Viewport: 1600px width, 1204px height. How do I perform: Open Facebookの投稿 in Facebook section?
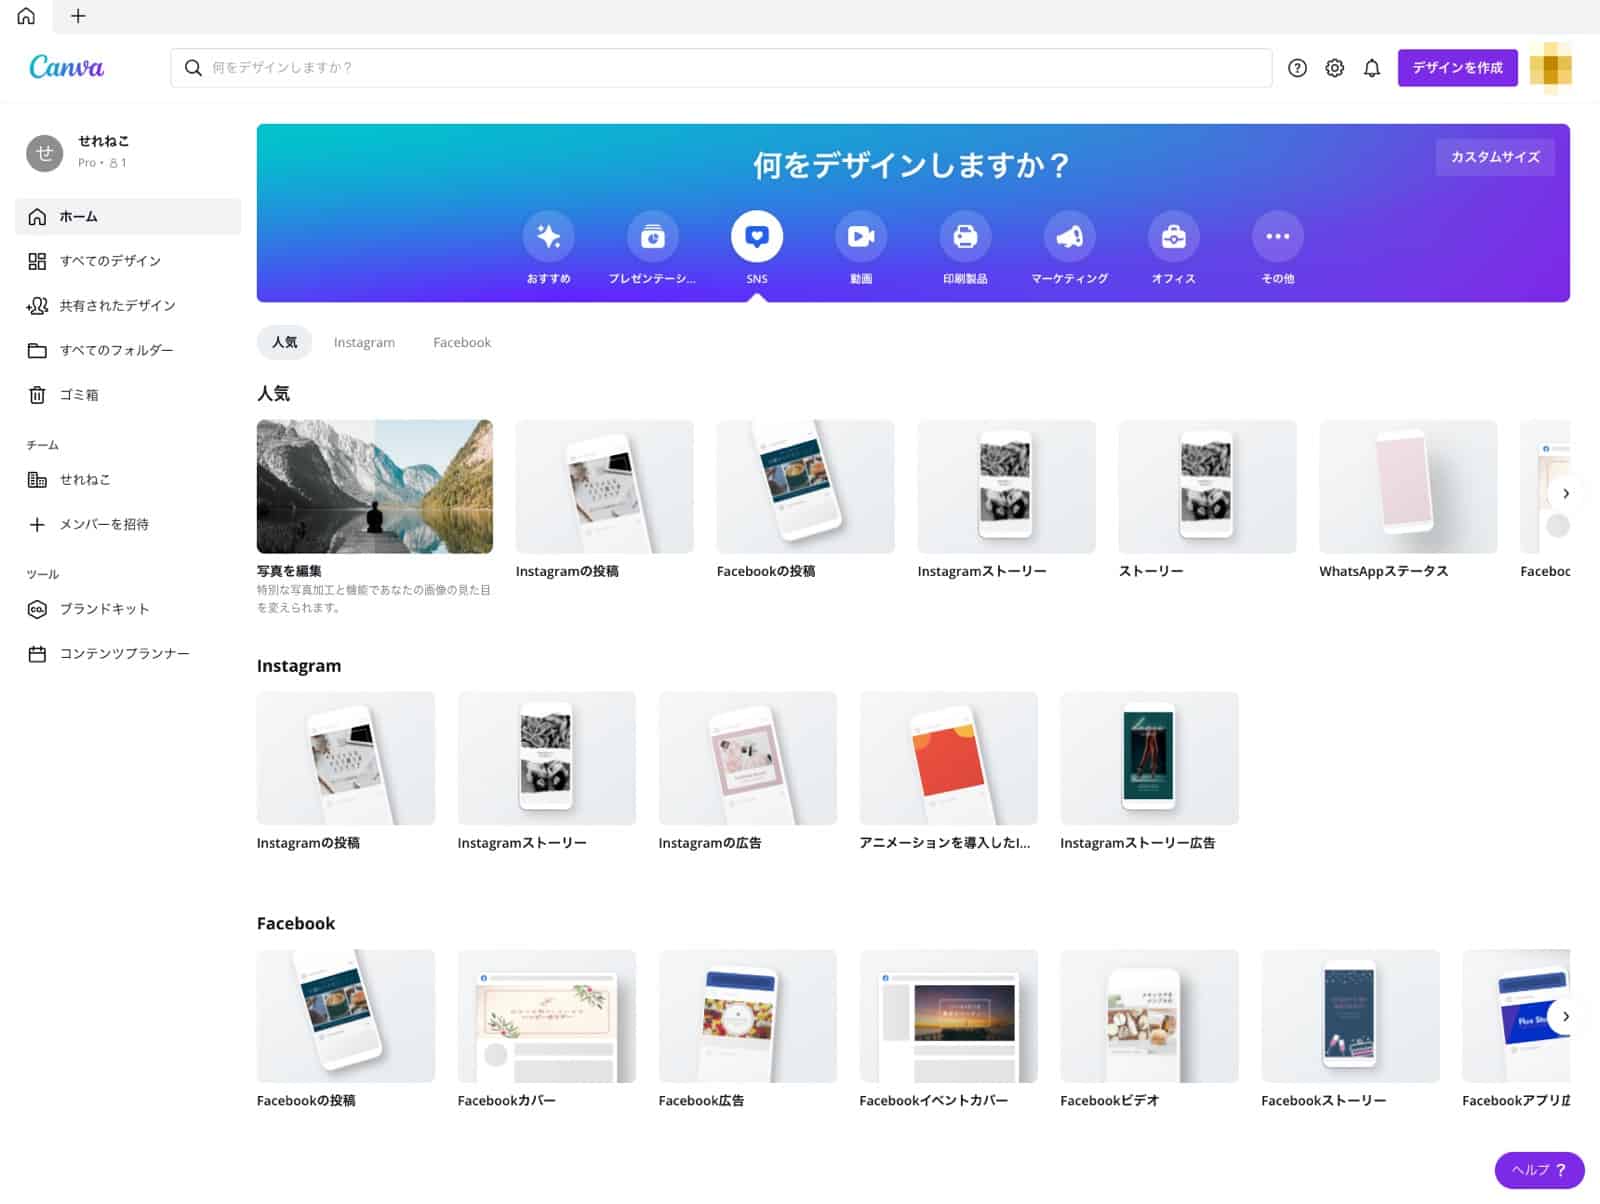click(346, 1016)
